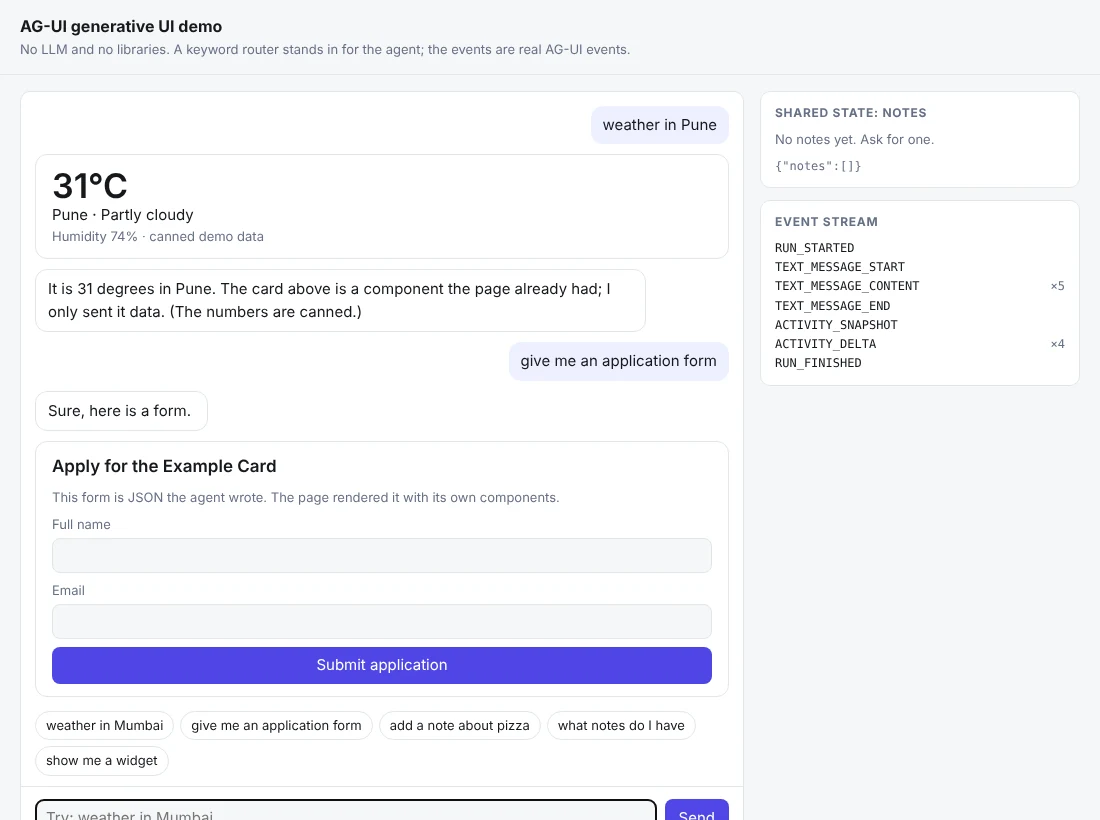This screenshot has width=1100, height=820.
Task: Submit the application with the Submit application button
Action: (382, 665)
